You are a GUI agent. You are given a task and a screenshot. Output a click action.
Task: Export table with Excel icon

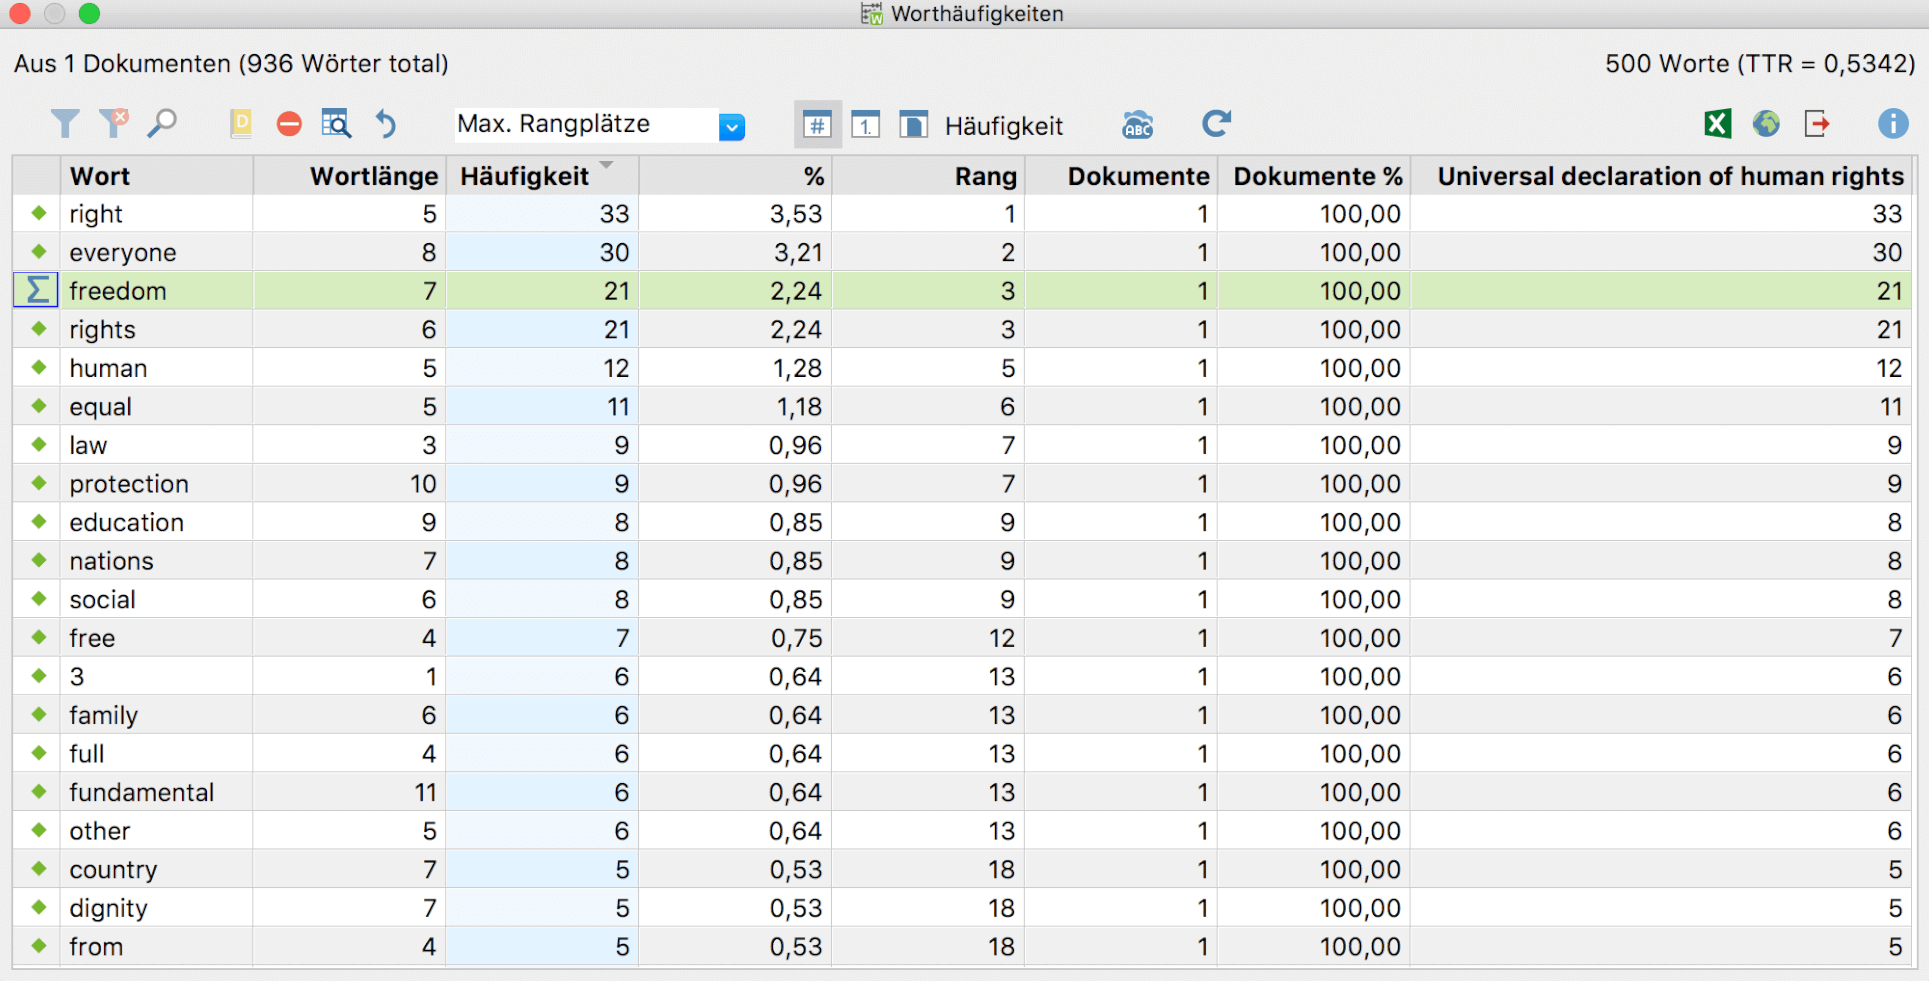[1717, 124]
